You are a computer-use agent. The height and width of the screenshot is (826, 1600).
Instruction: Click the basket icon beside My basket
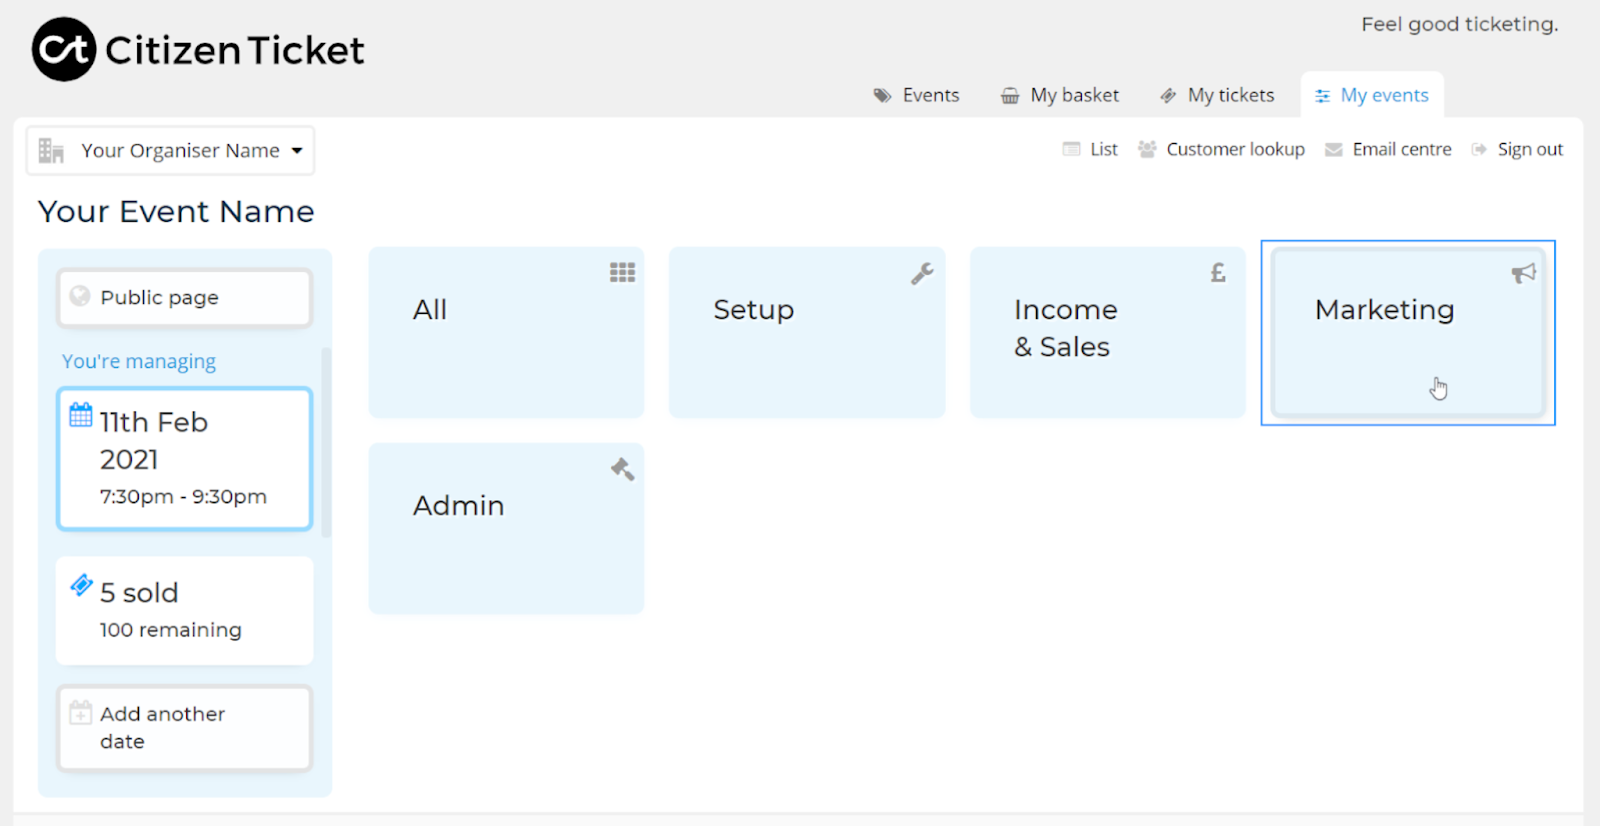coord(1010,96)
